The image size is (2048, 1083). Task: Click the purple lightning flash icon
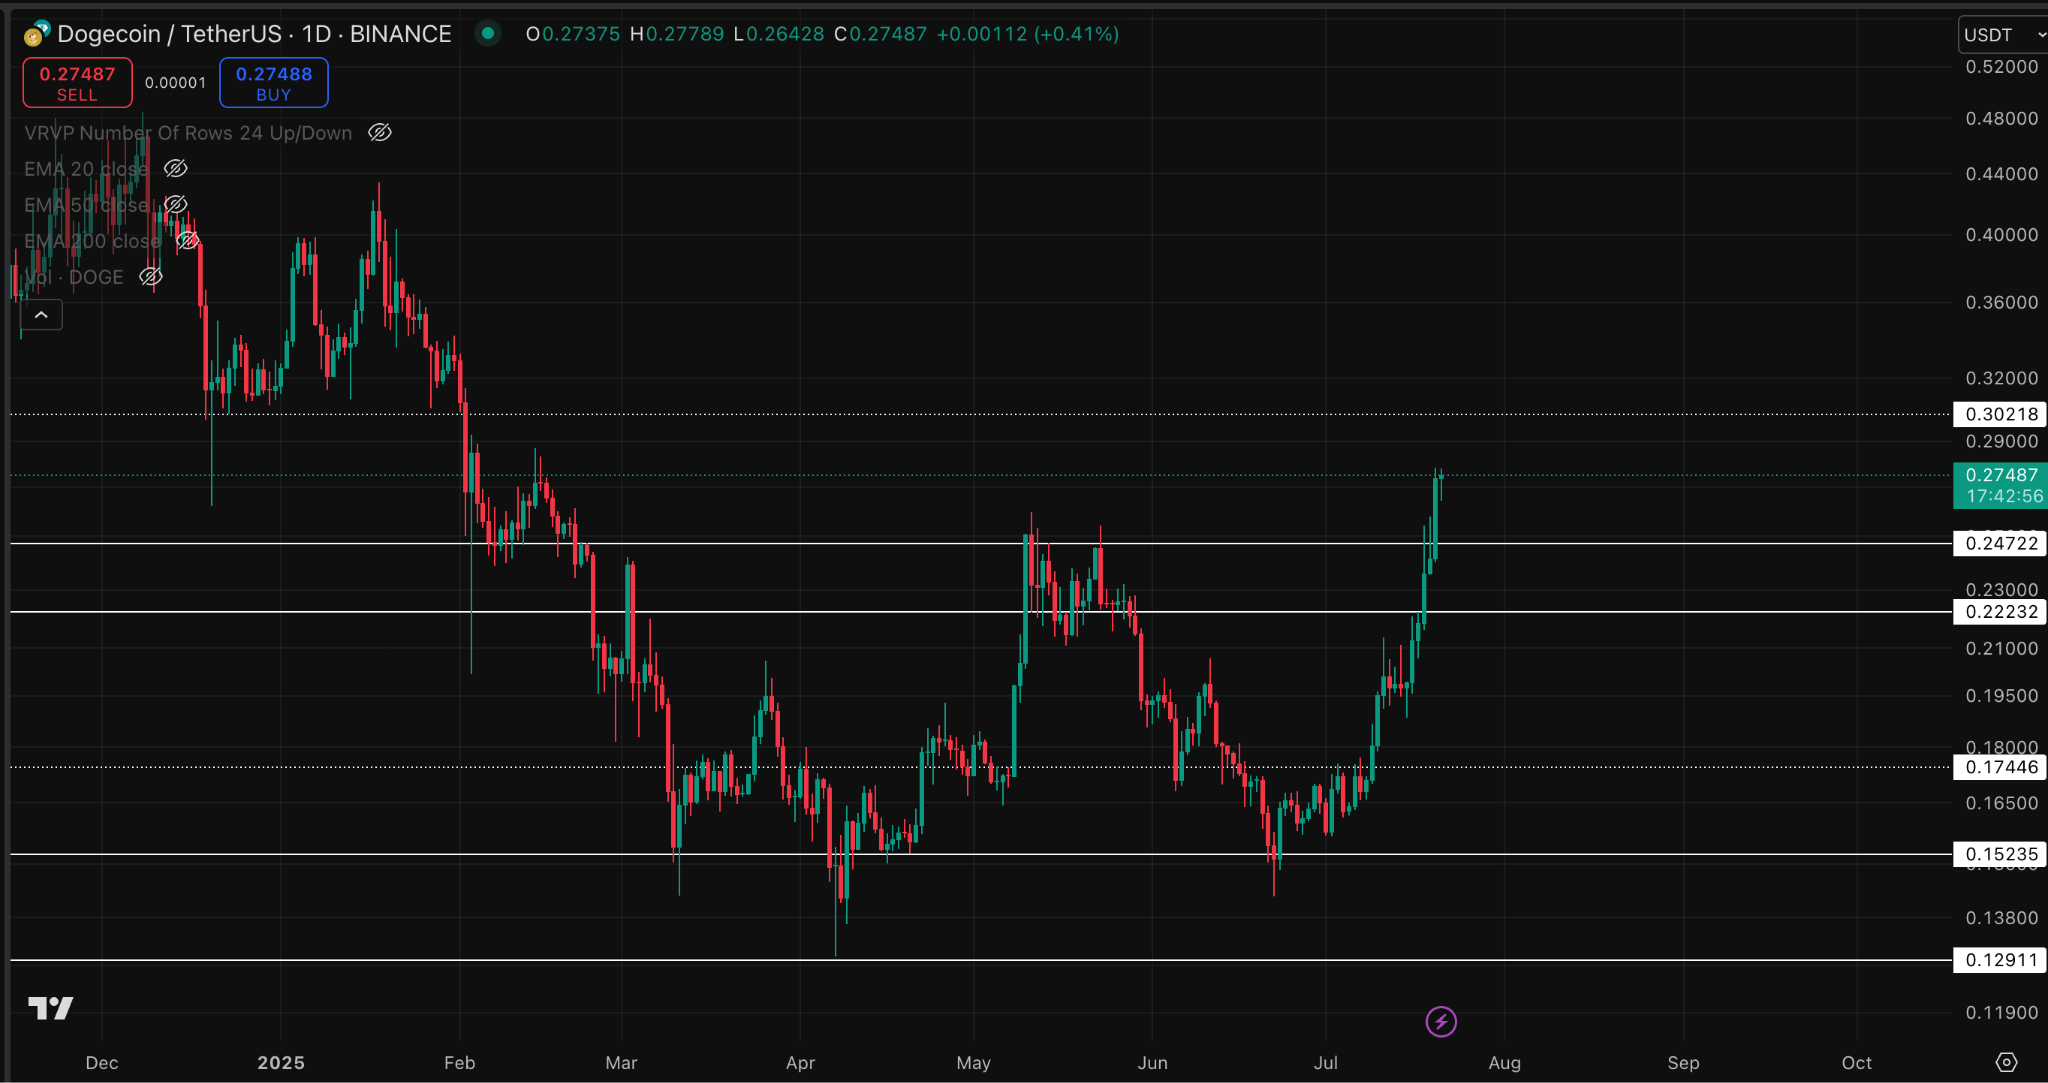coord(1441,1021)
